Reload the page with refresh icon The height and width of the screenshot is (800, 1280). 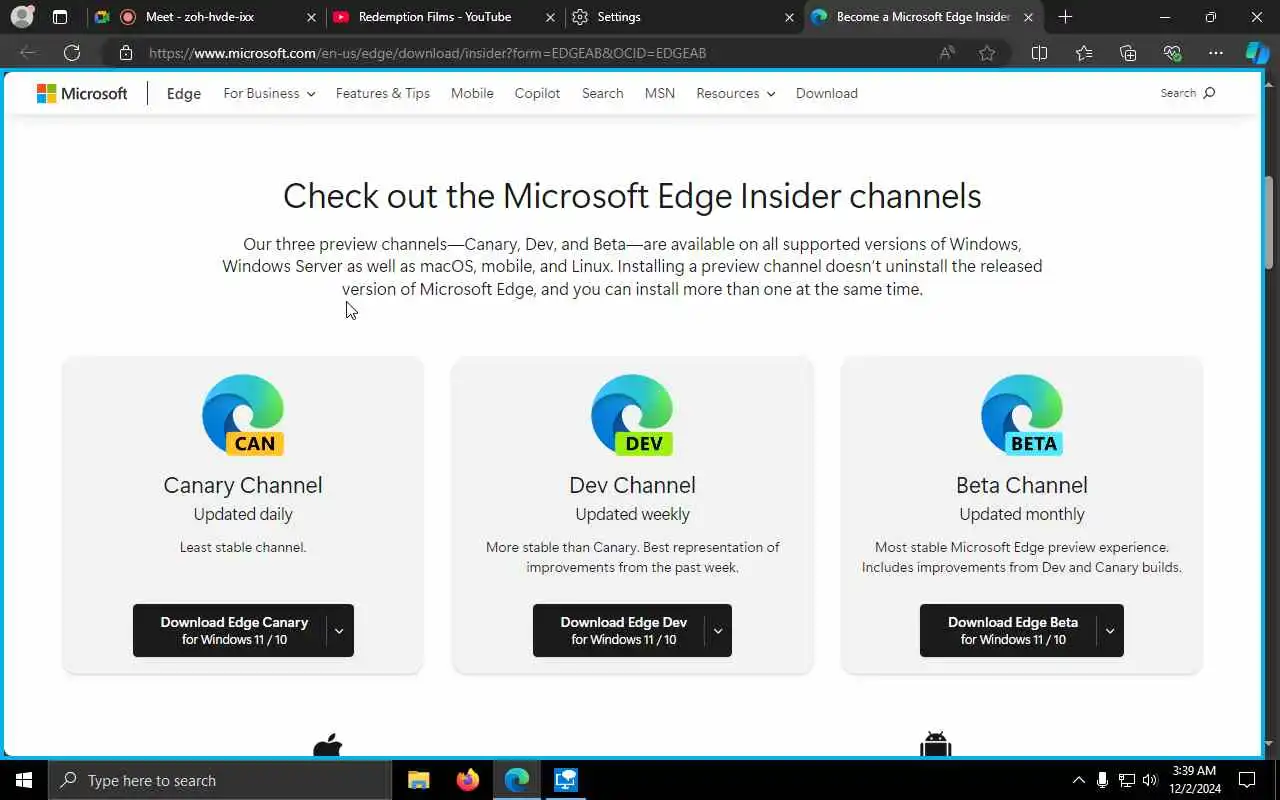pos(72,53)
